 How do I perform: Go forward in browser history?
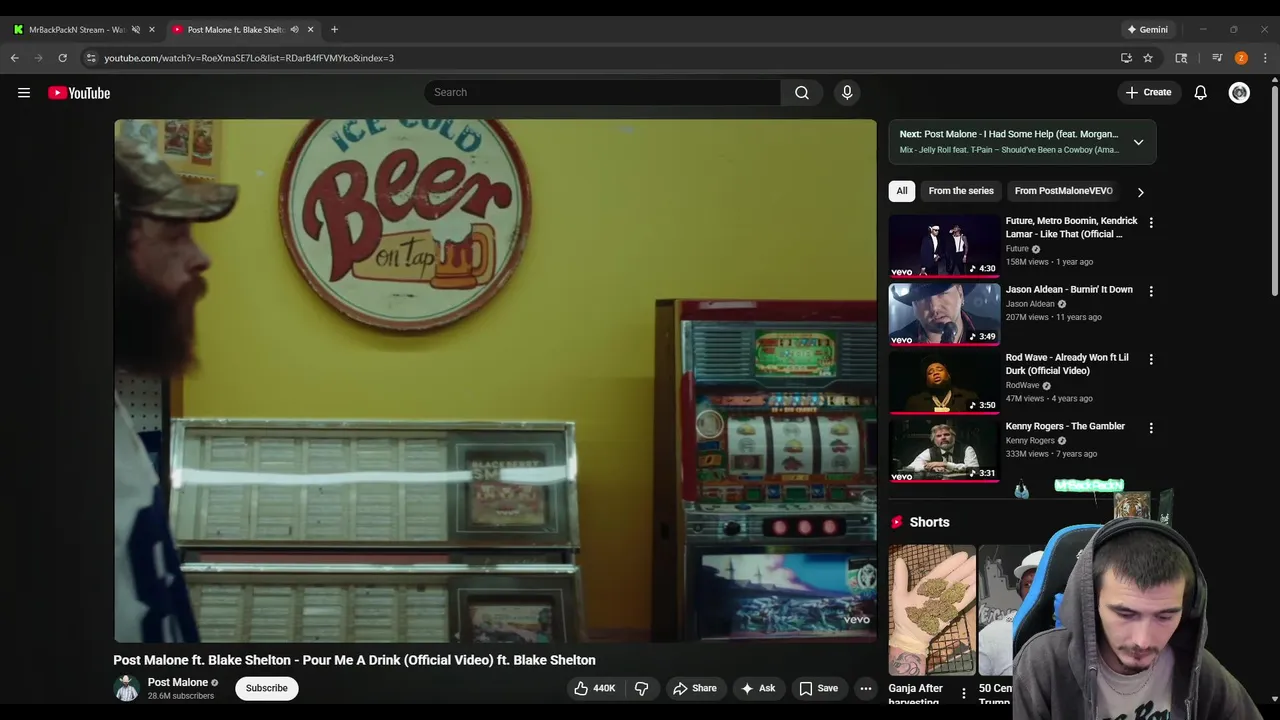click(39, 58)
